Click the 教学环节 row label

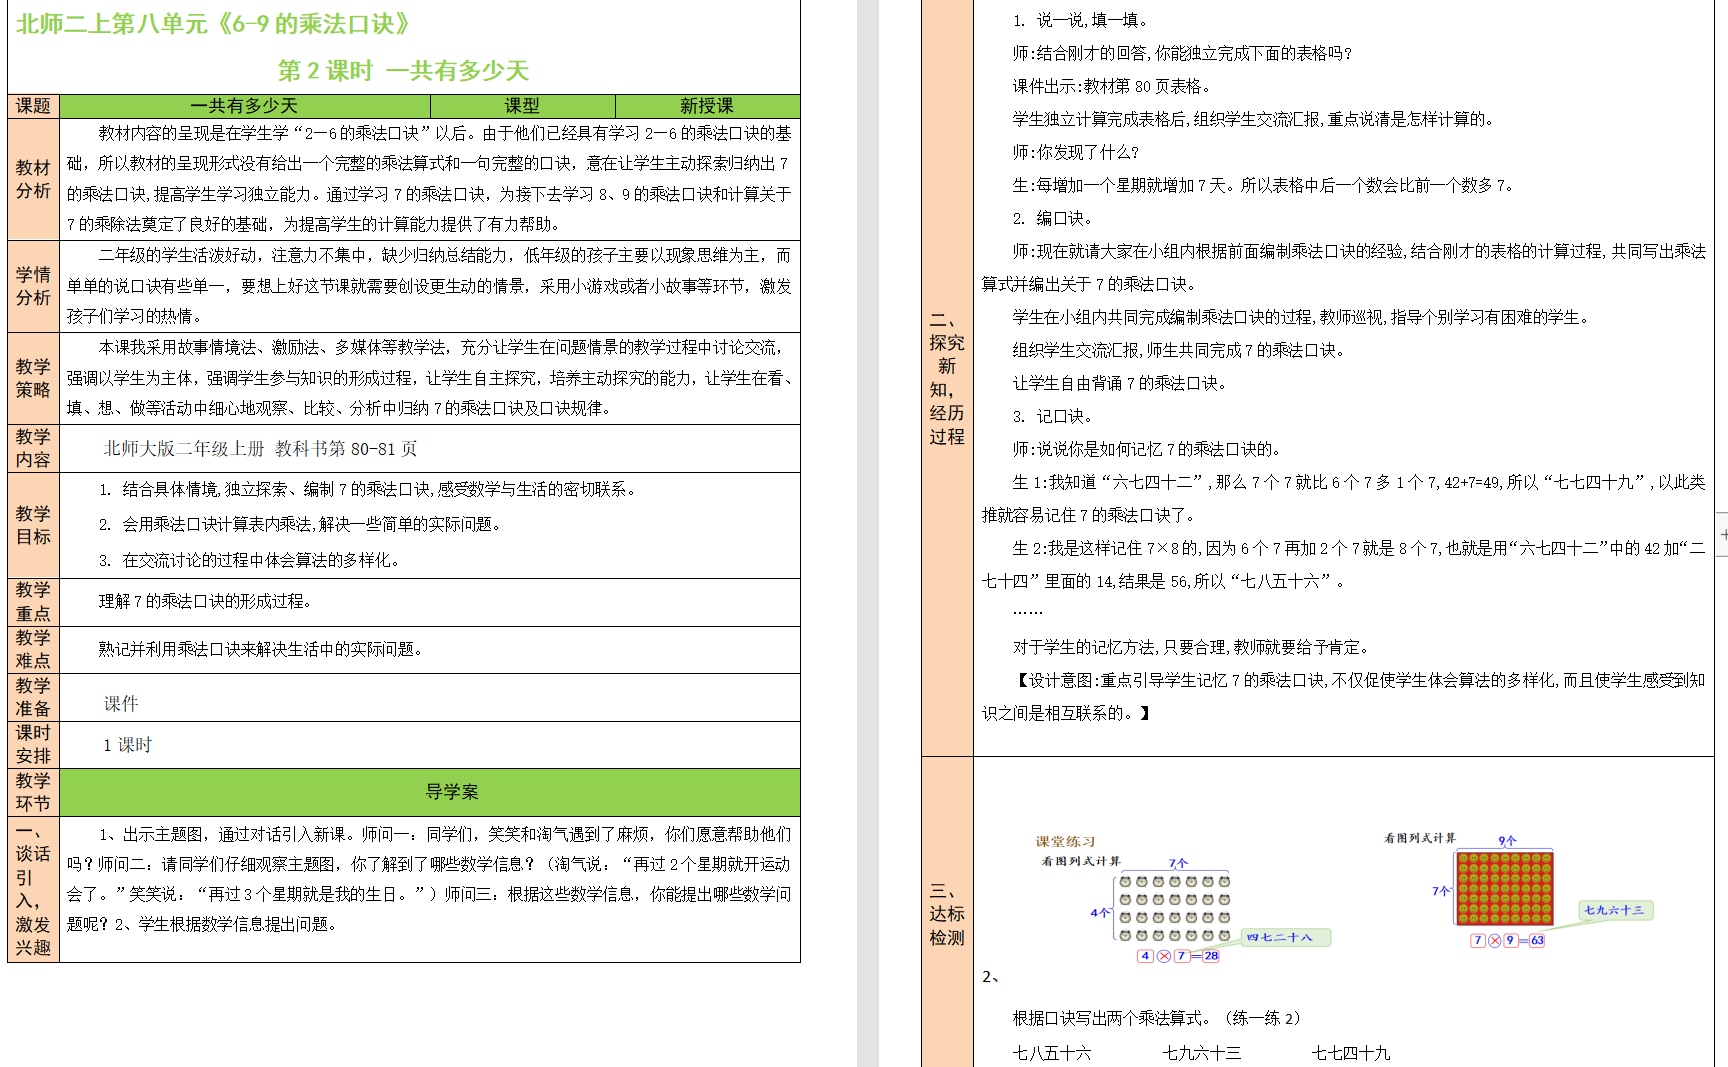[34, 792]
